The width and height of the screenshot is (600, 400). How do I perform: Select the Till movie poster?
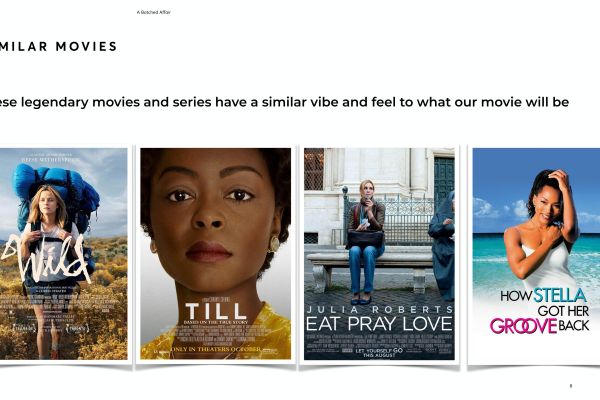point(215,254)
